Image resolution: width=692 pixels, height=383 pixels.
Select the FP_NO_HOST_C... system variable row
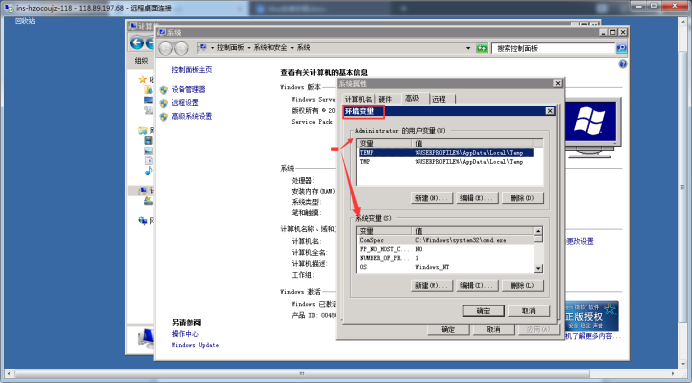tap(446, 249)
